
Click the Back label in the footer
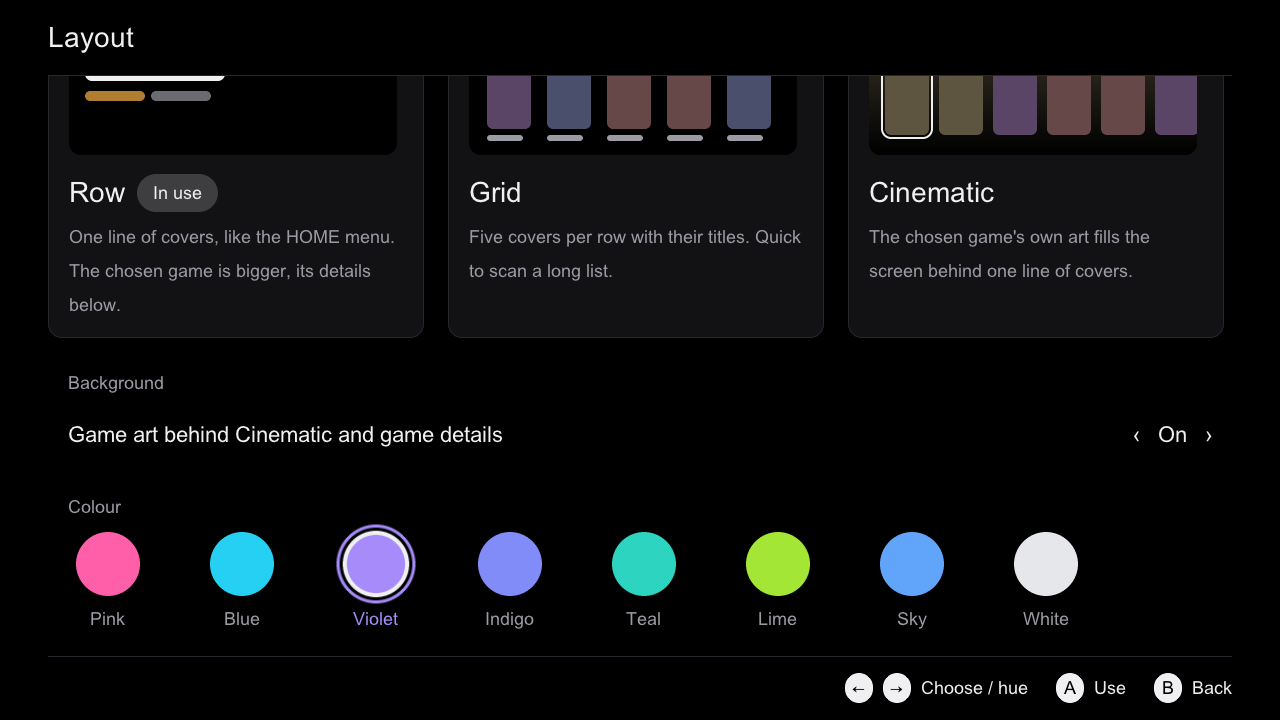click(x=1212, y=688)
